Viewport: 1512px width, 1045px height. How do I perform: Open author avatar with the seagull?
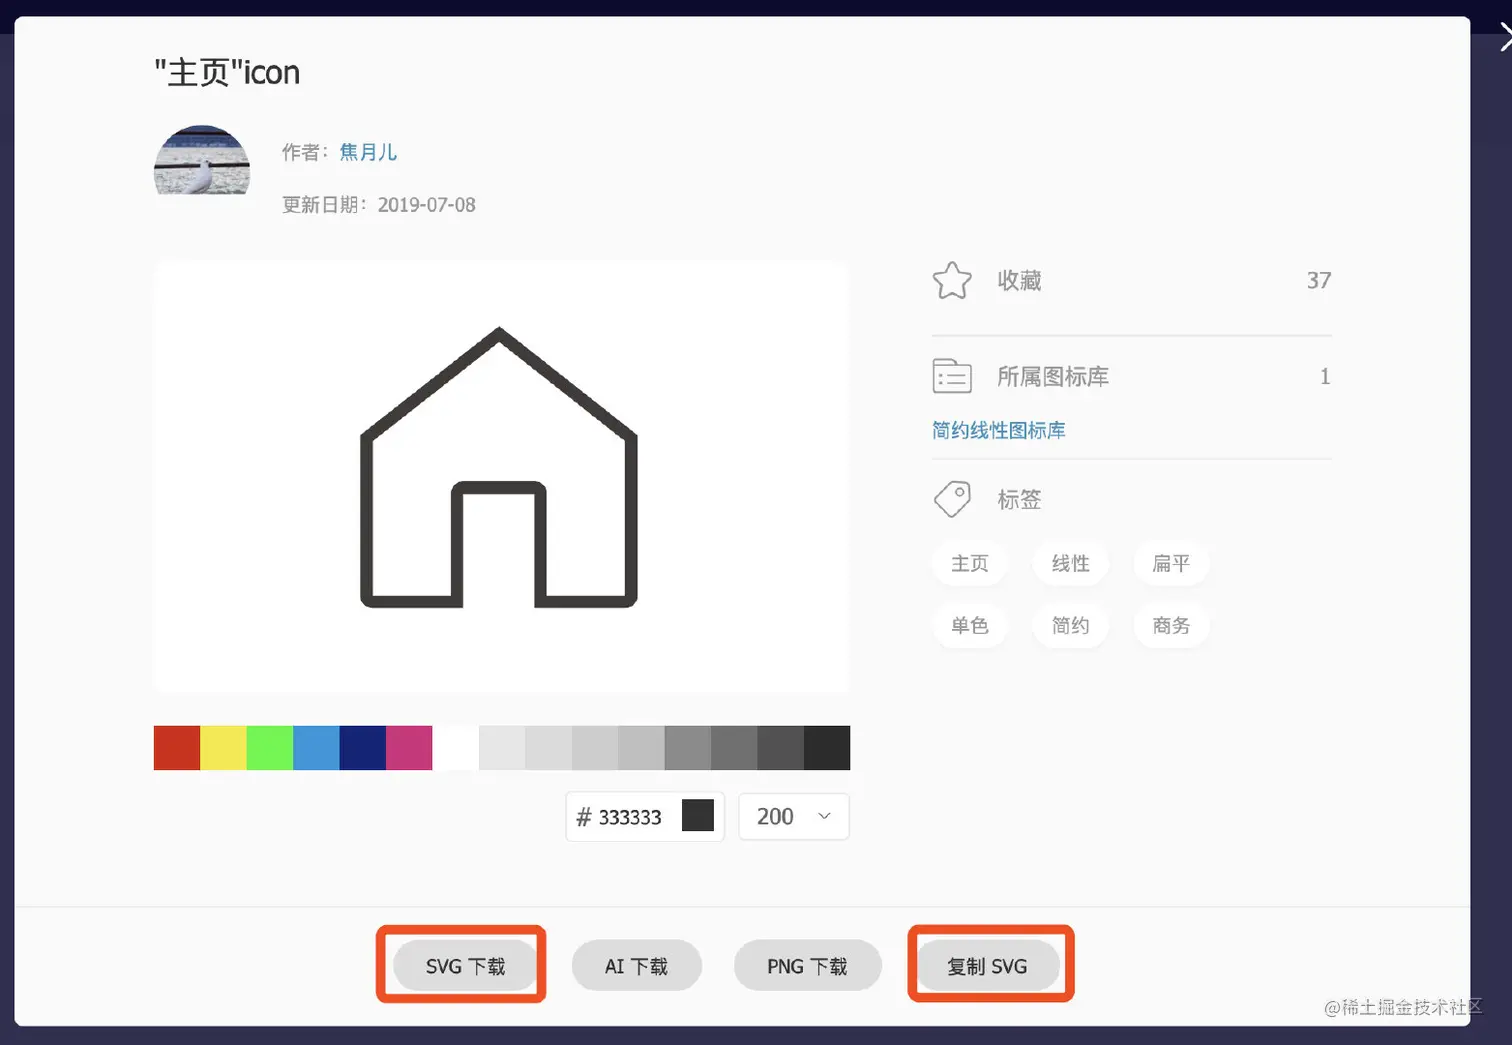[x=202, y=160]
